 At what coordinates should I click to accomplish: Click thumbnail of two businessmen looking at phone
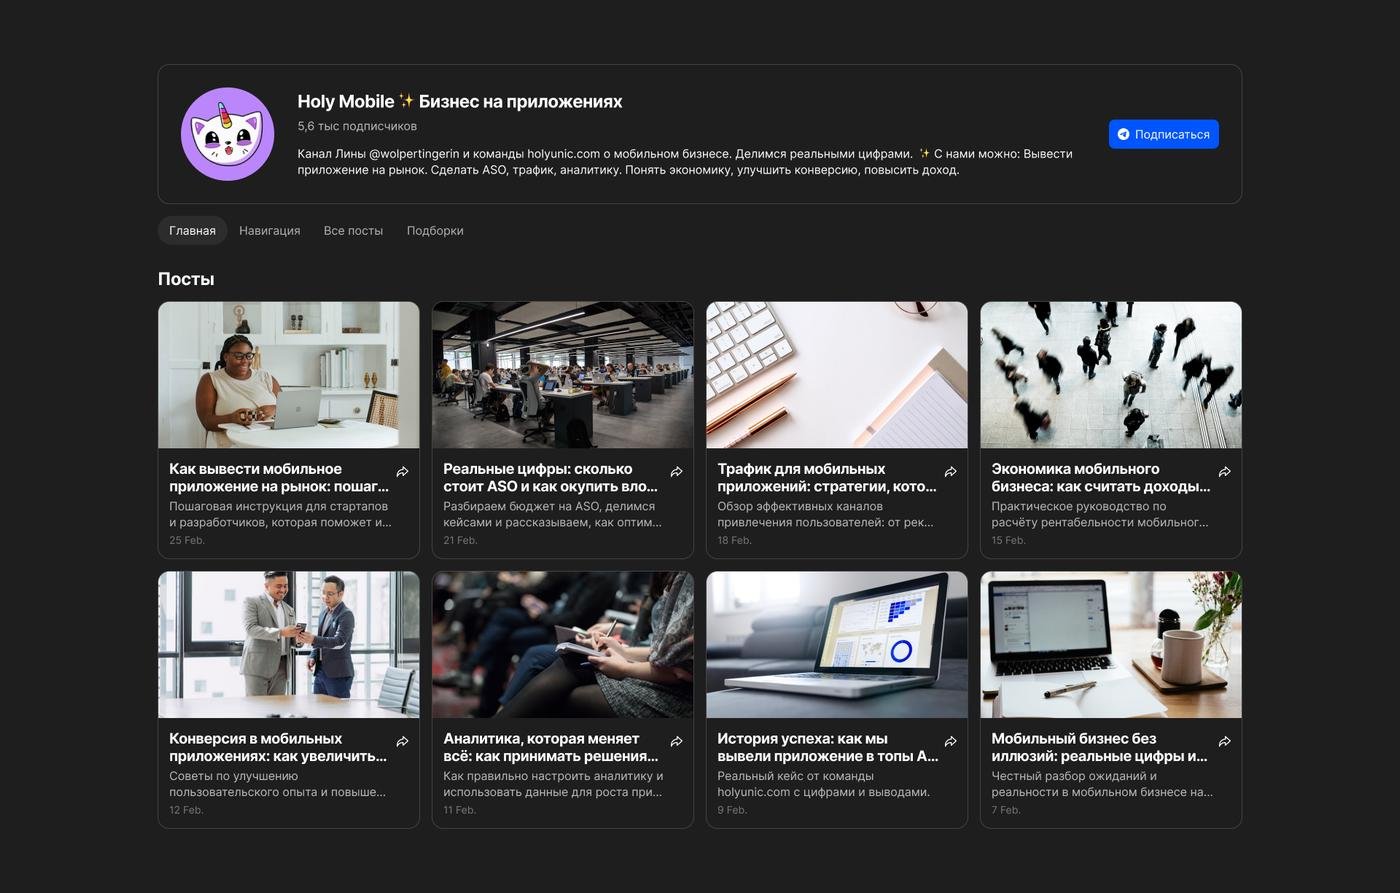click(289, 645)
